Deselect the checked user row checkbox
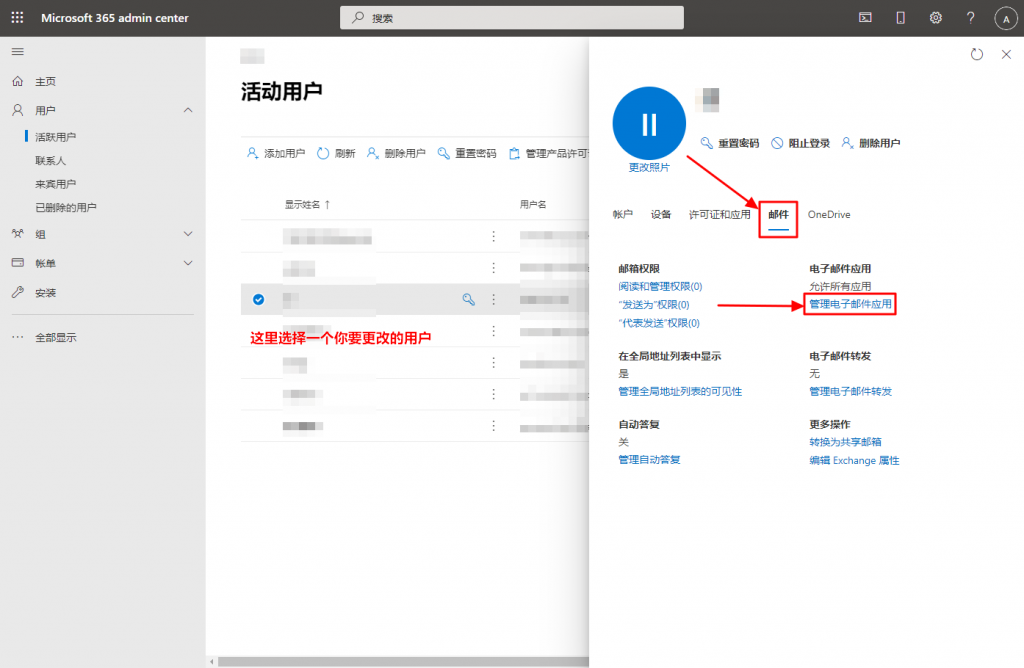The height and width of the screenshot is (668, 1024). 259,299
